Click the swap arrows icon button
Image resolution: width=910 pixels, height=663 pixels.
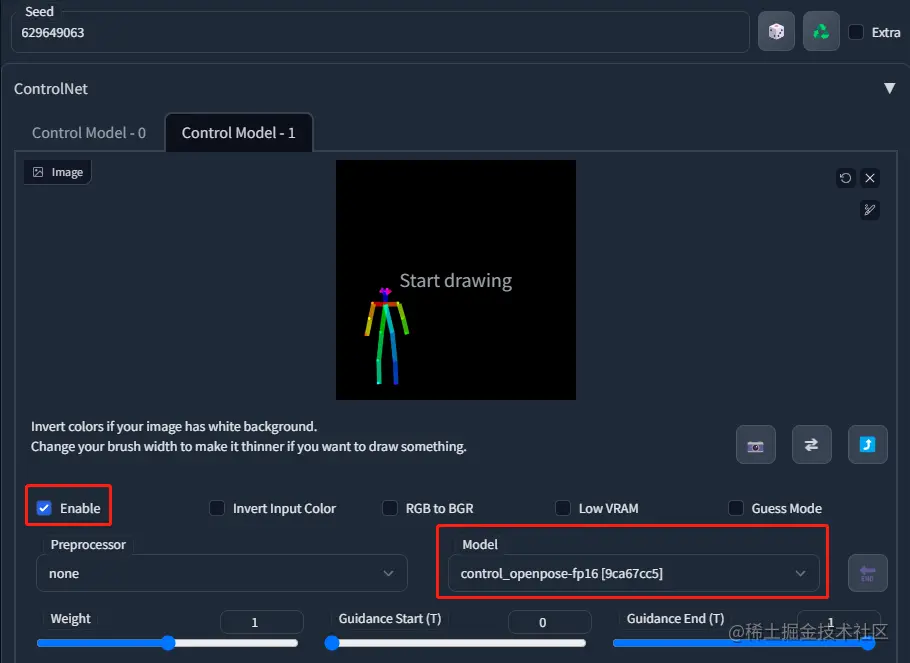click(x=811, y=445)
